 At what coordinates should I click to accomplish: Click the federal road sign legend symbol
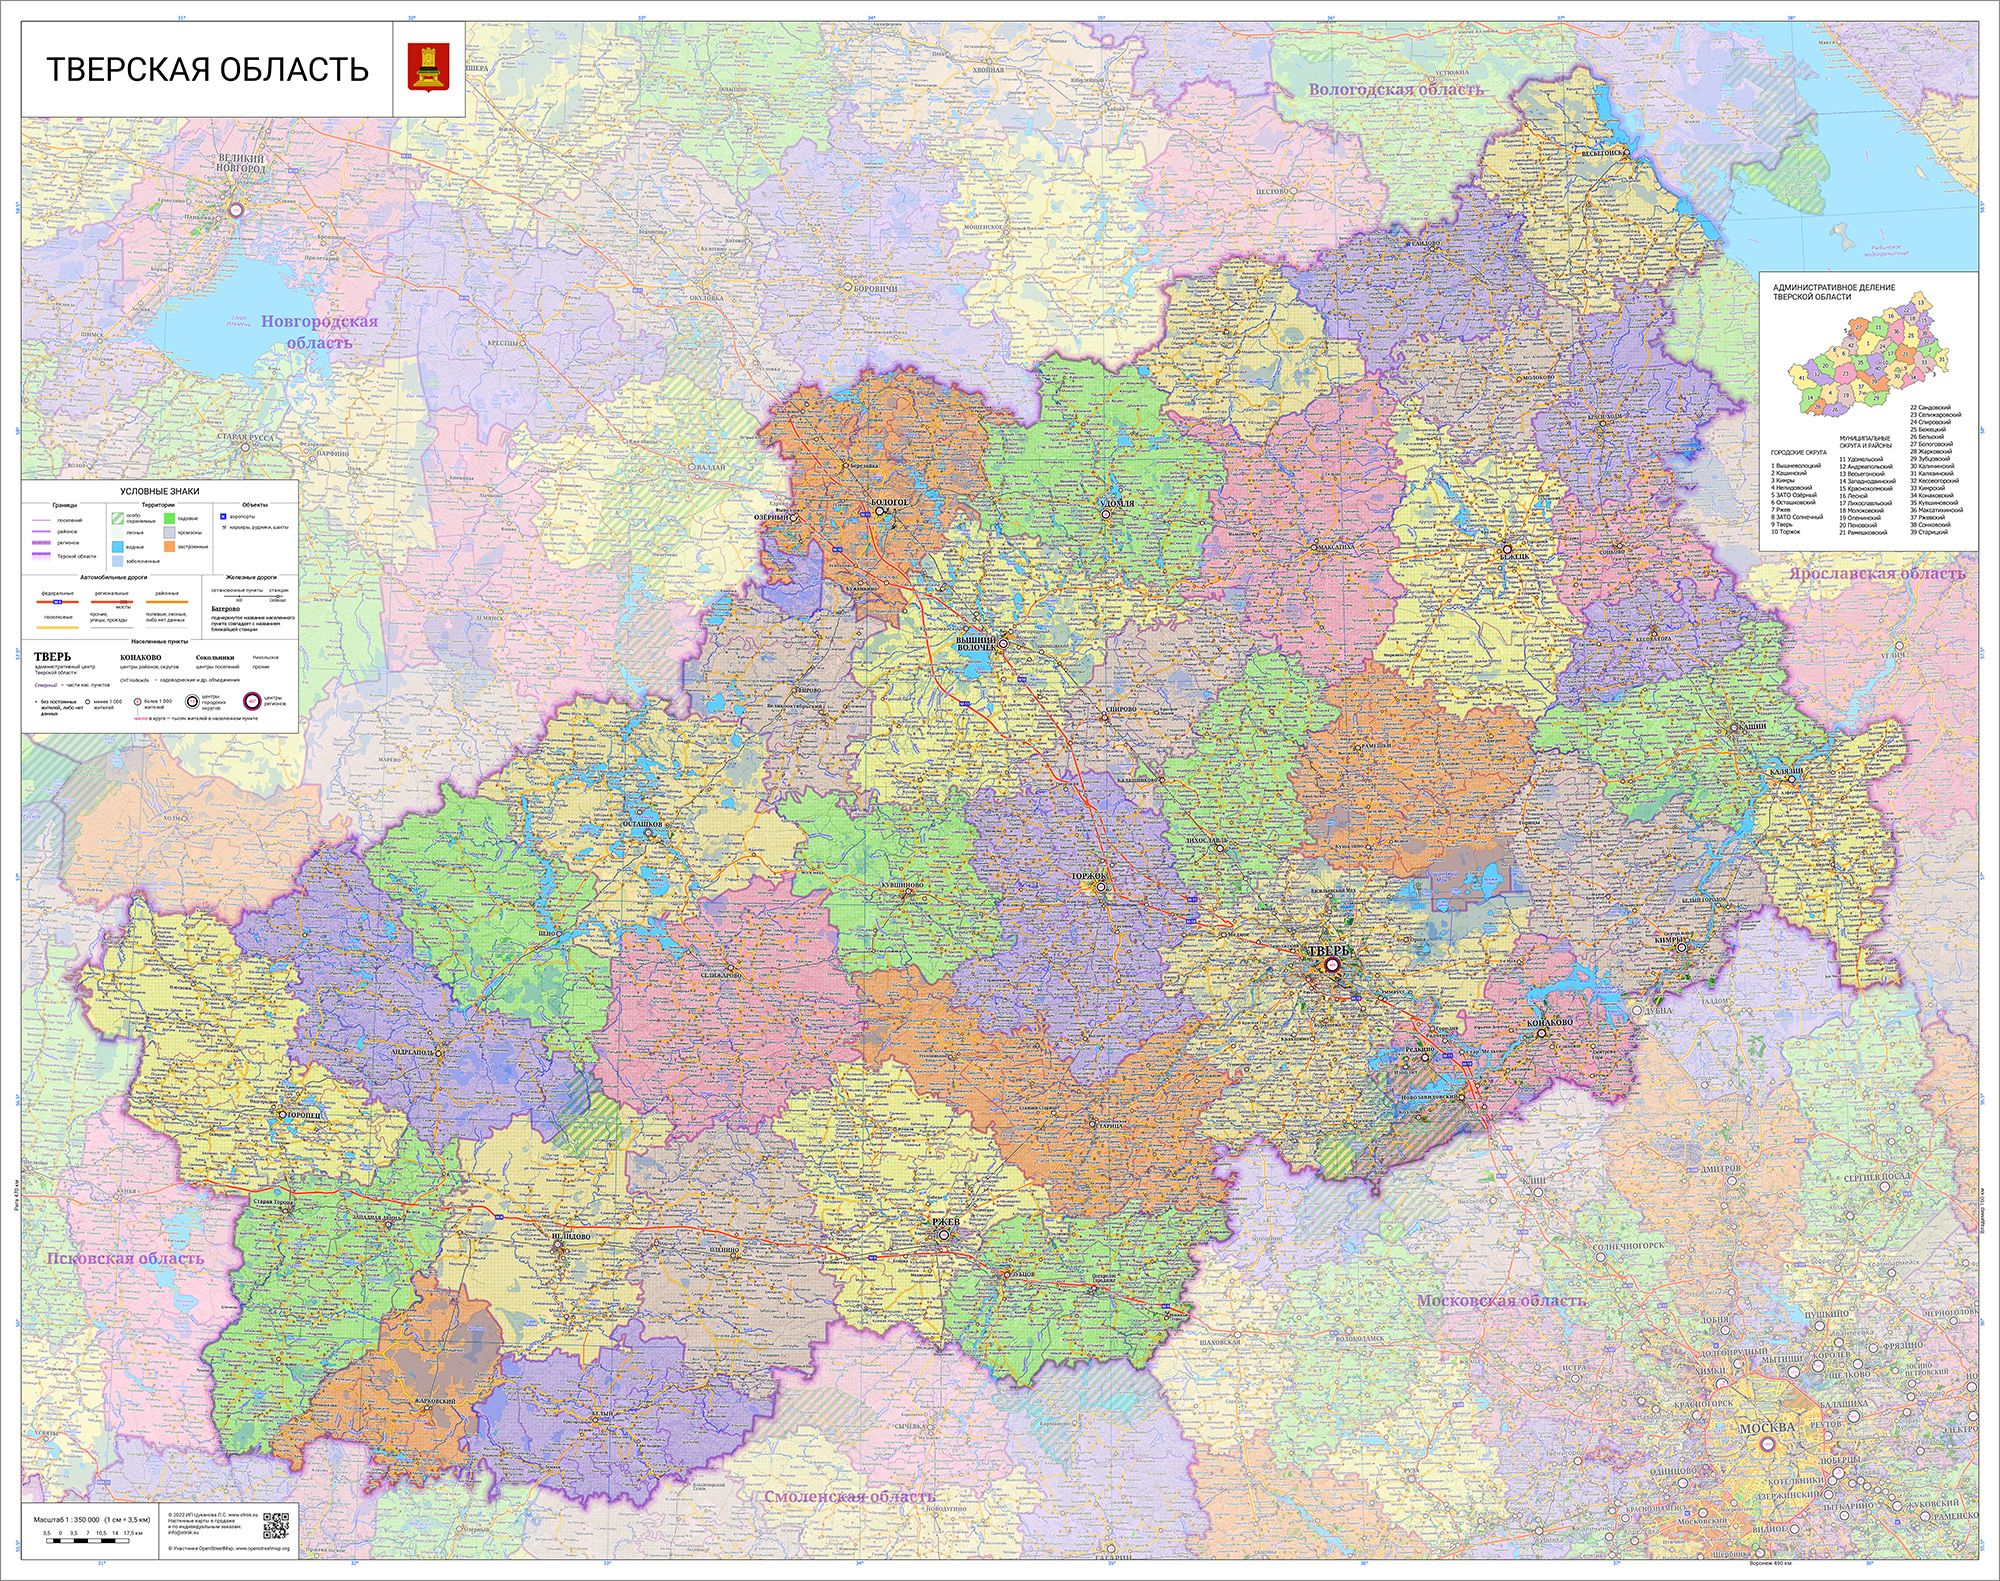58,603
